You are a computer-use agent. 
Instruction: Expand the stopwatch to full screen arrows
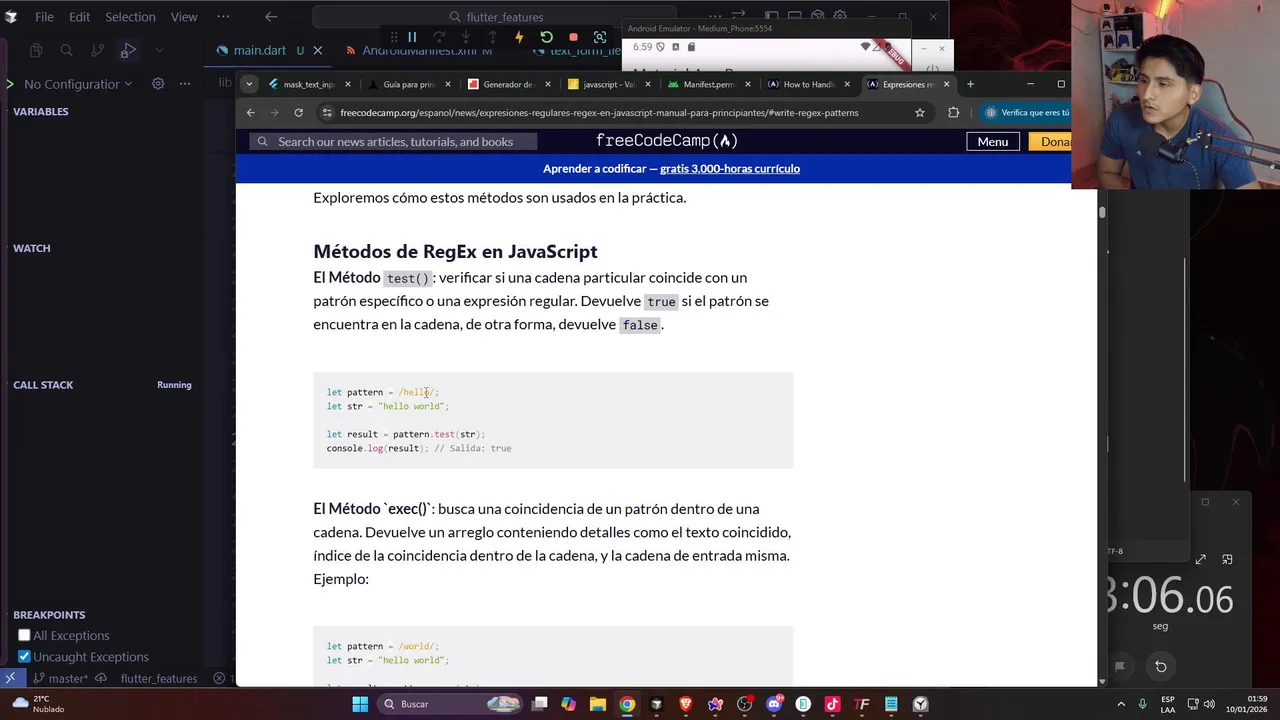[1200, 559]
